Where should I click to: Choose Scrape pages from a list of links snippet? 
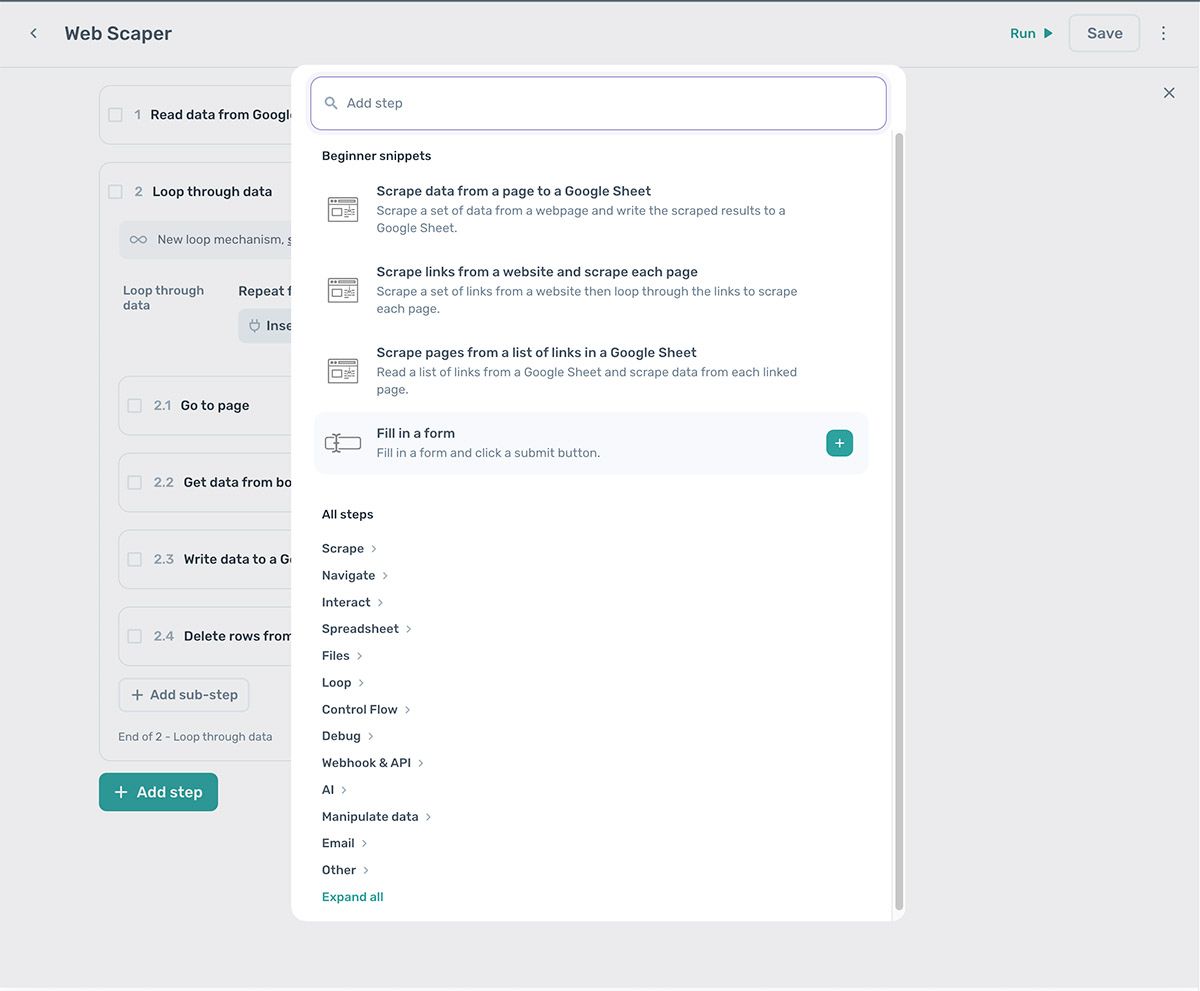591,371
